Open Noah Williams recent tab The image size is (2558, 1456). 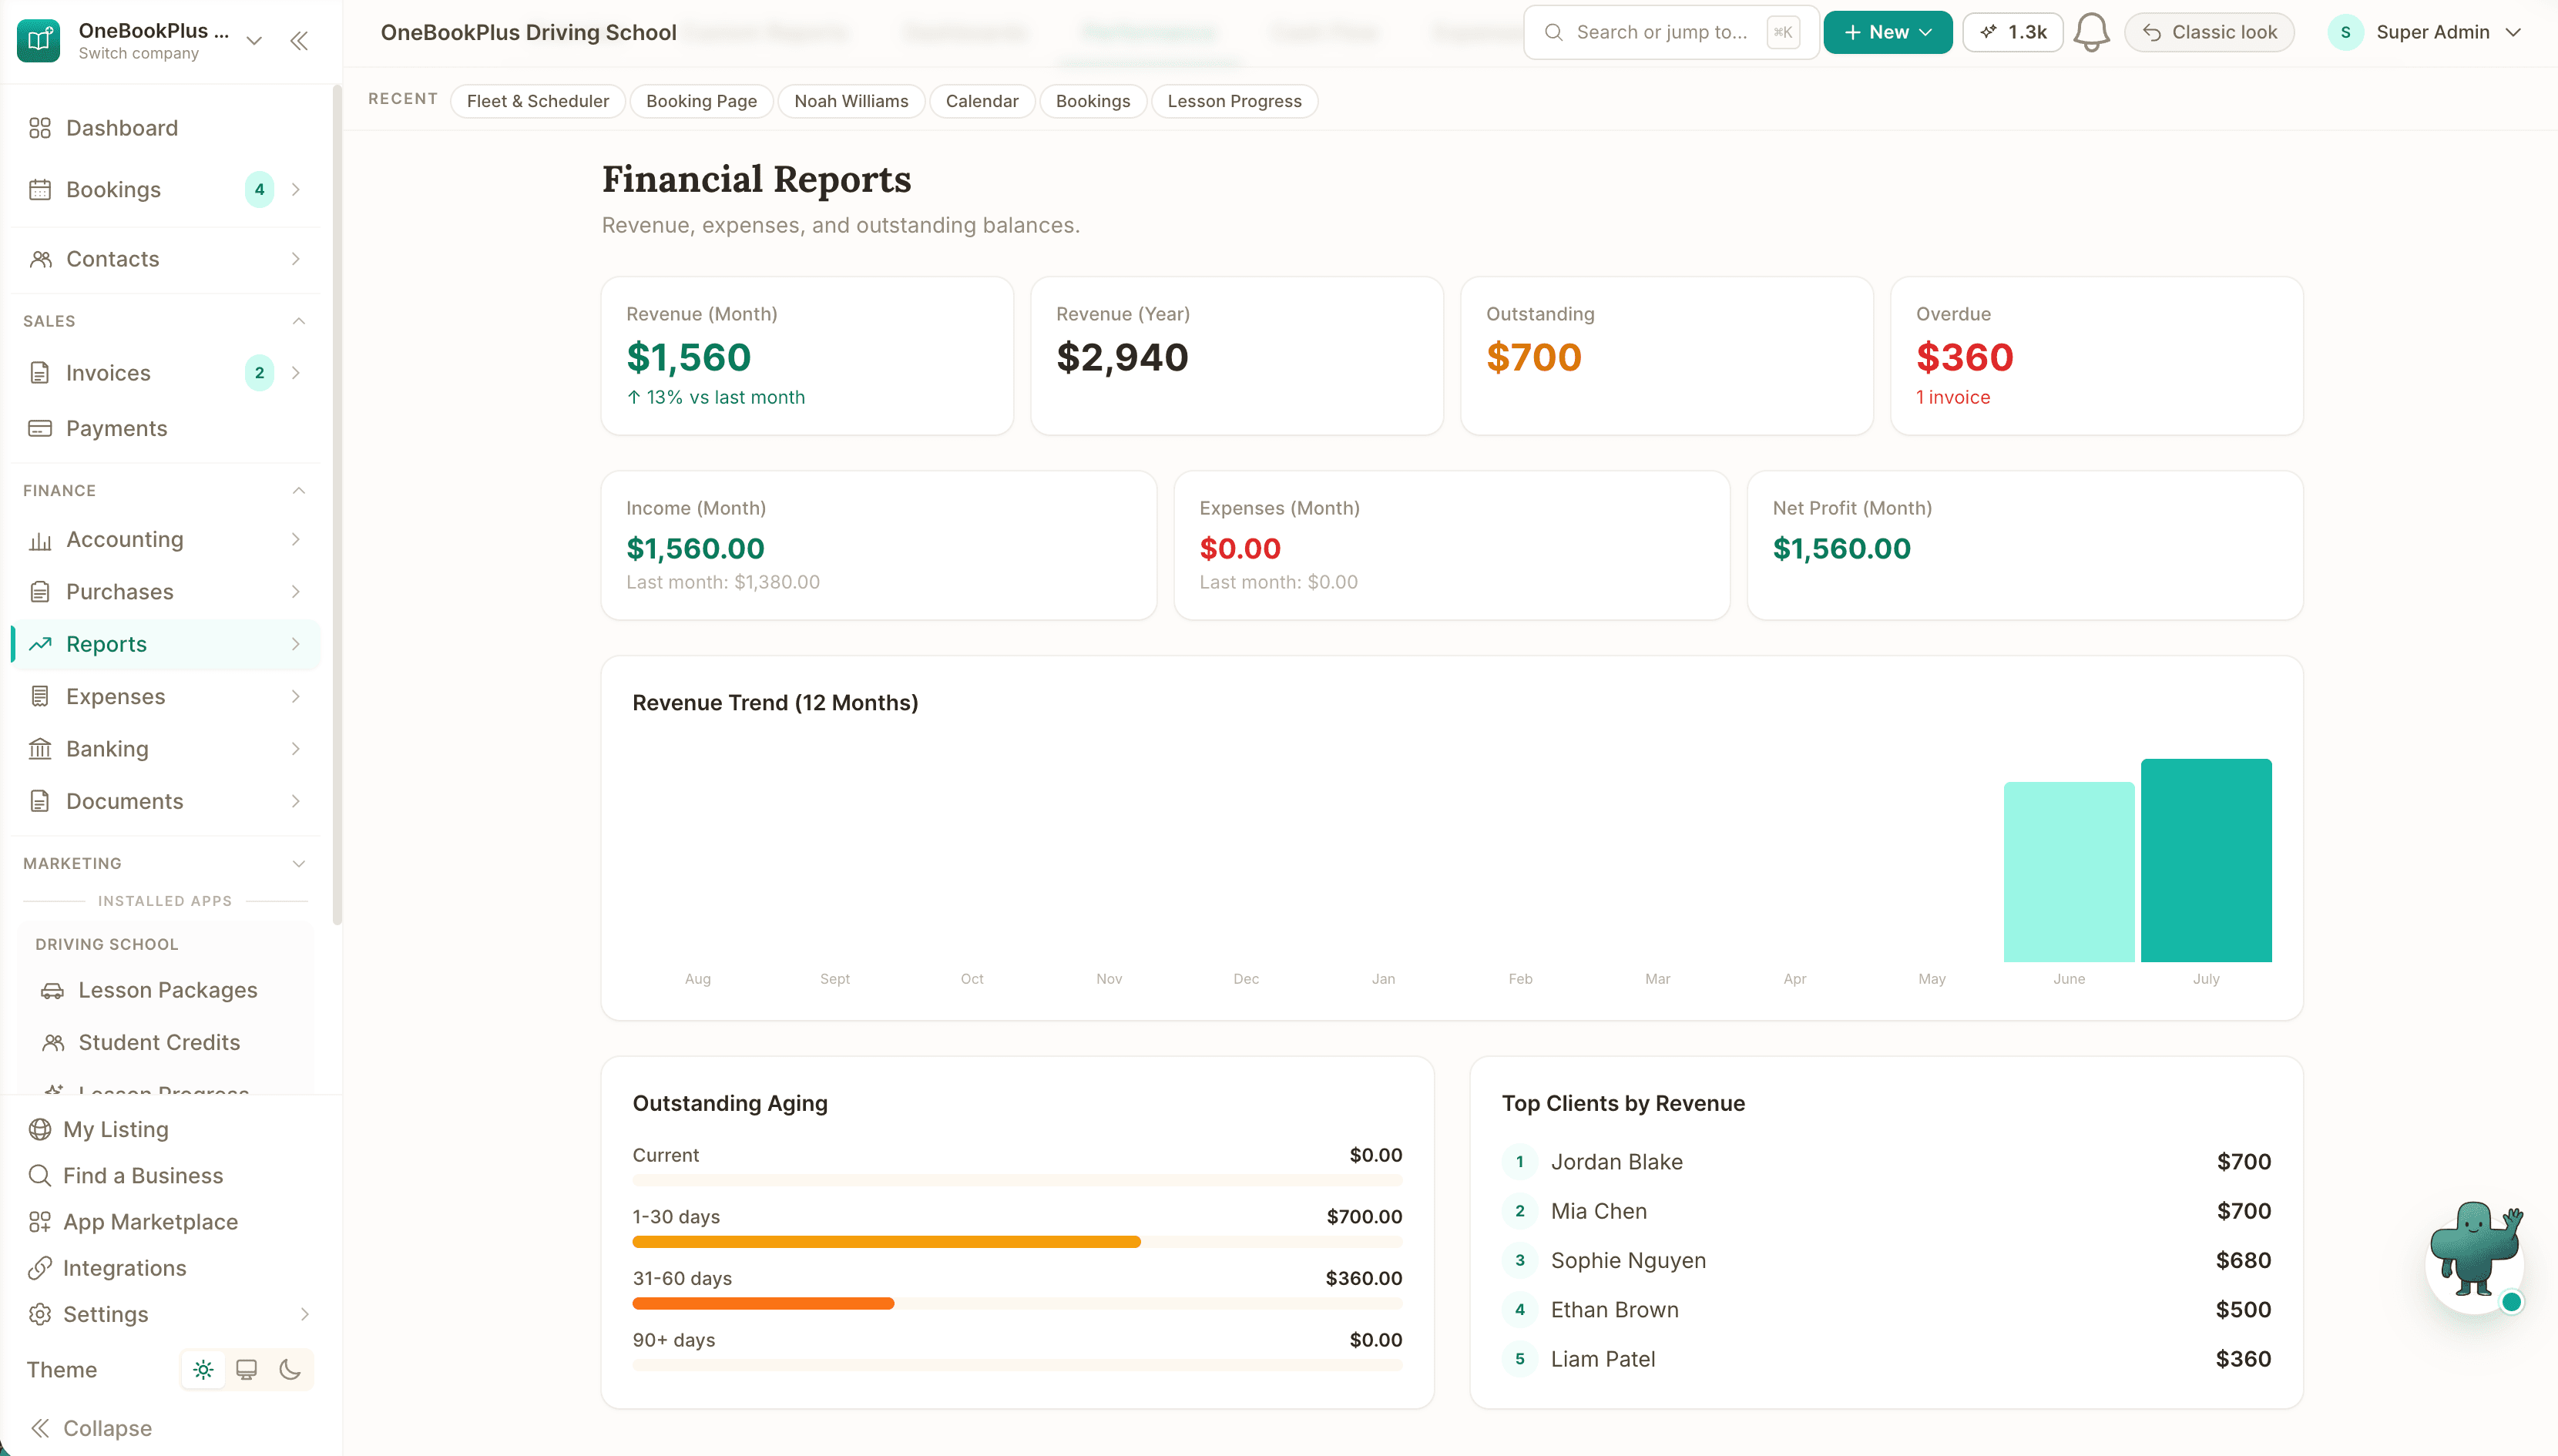(x=851, y=101)
